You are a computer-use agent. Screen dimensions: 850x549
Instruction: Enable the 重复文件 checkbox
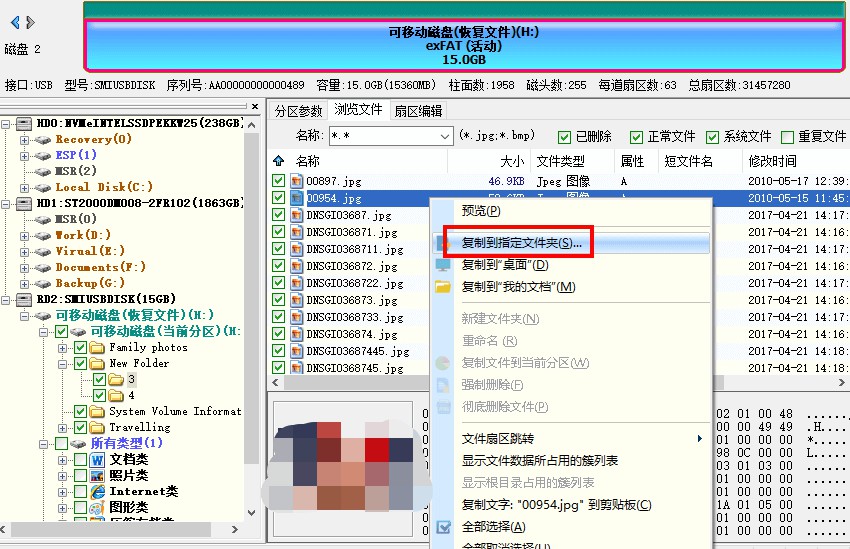787,137
